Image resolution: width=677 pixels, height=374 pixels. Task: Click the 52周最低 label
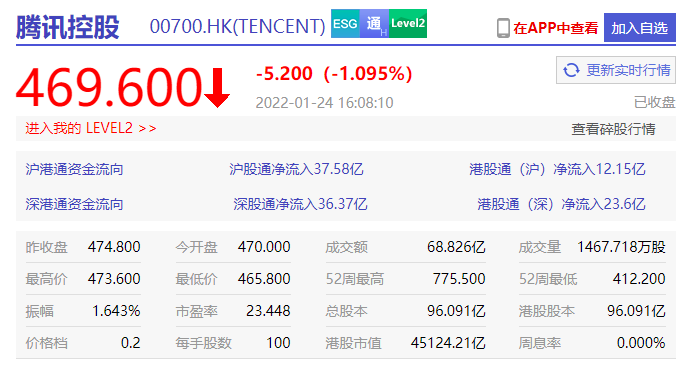[548, 279]
